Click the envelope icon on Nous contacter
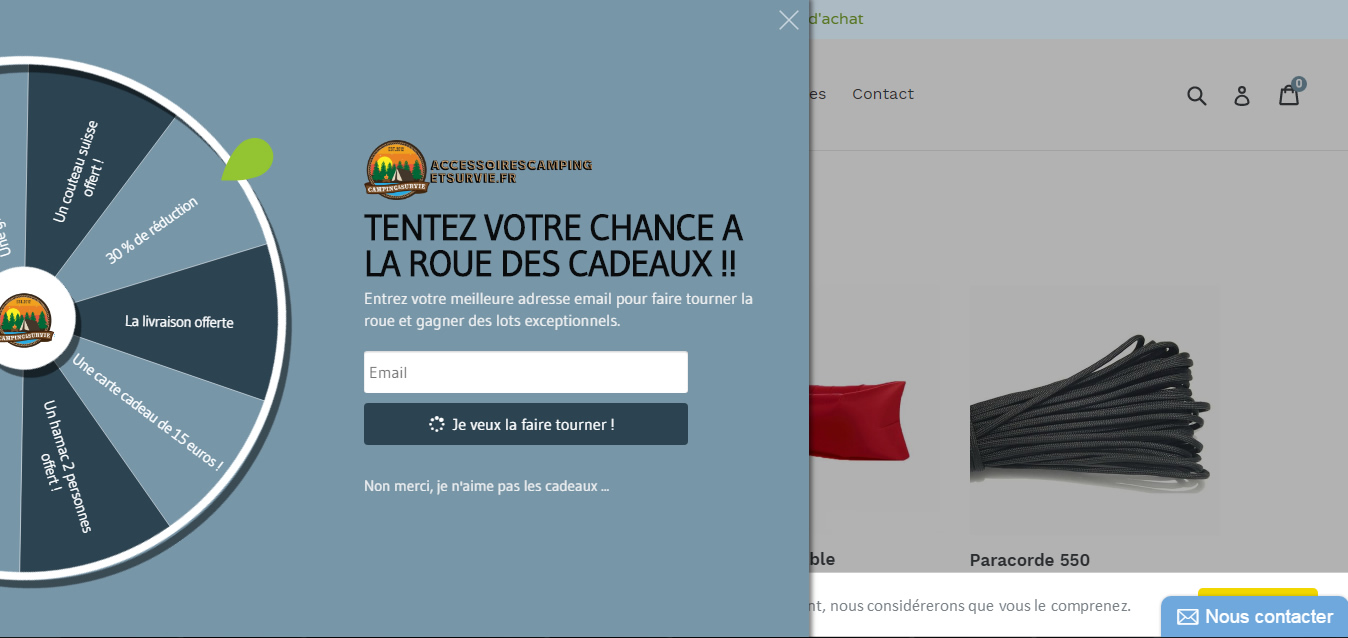This screenshot has width=1348, height=638. point(1188,617)
